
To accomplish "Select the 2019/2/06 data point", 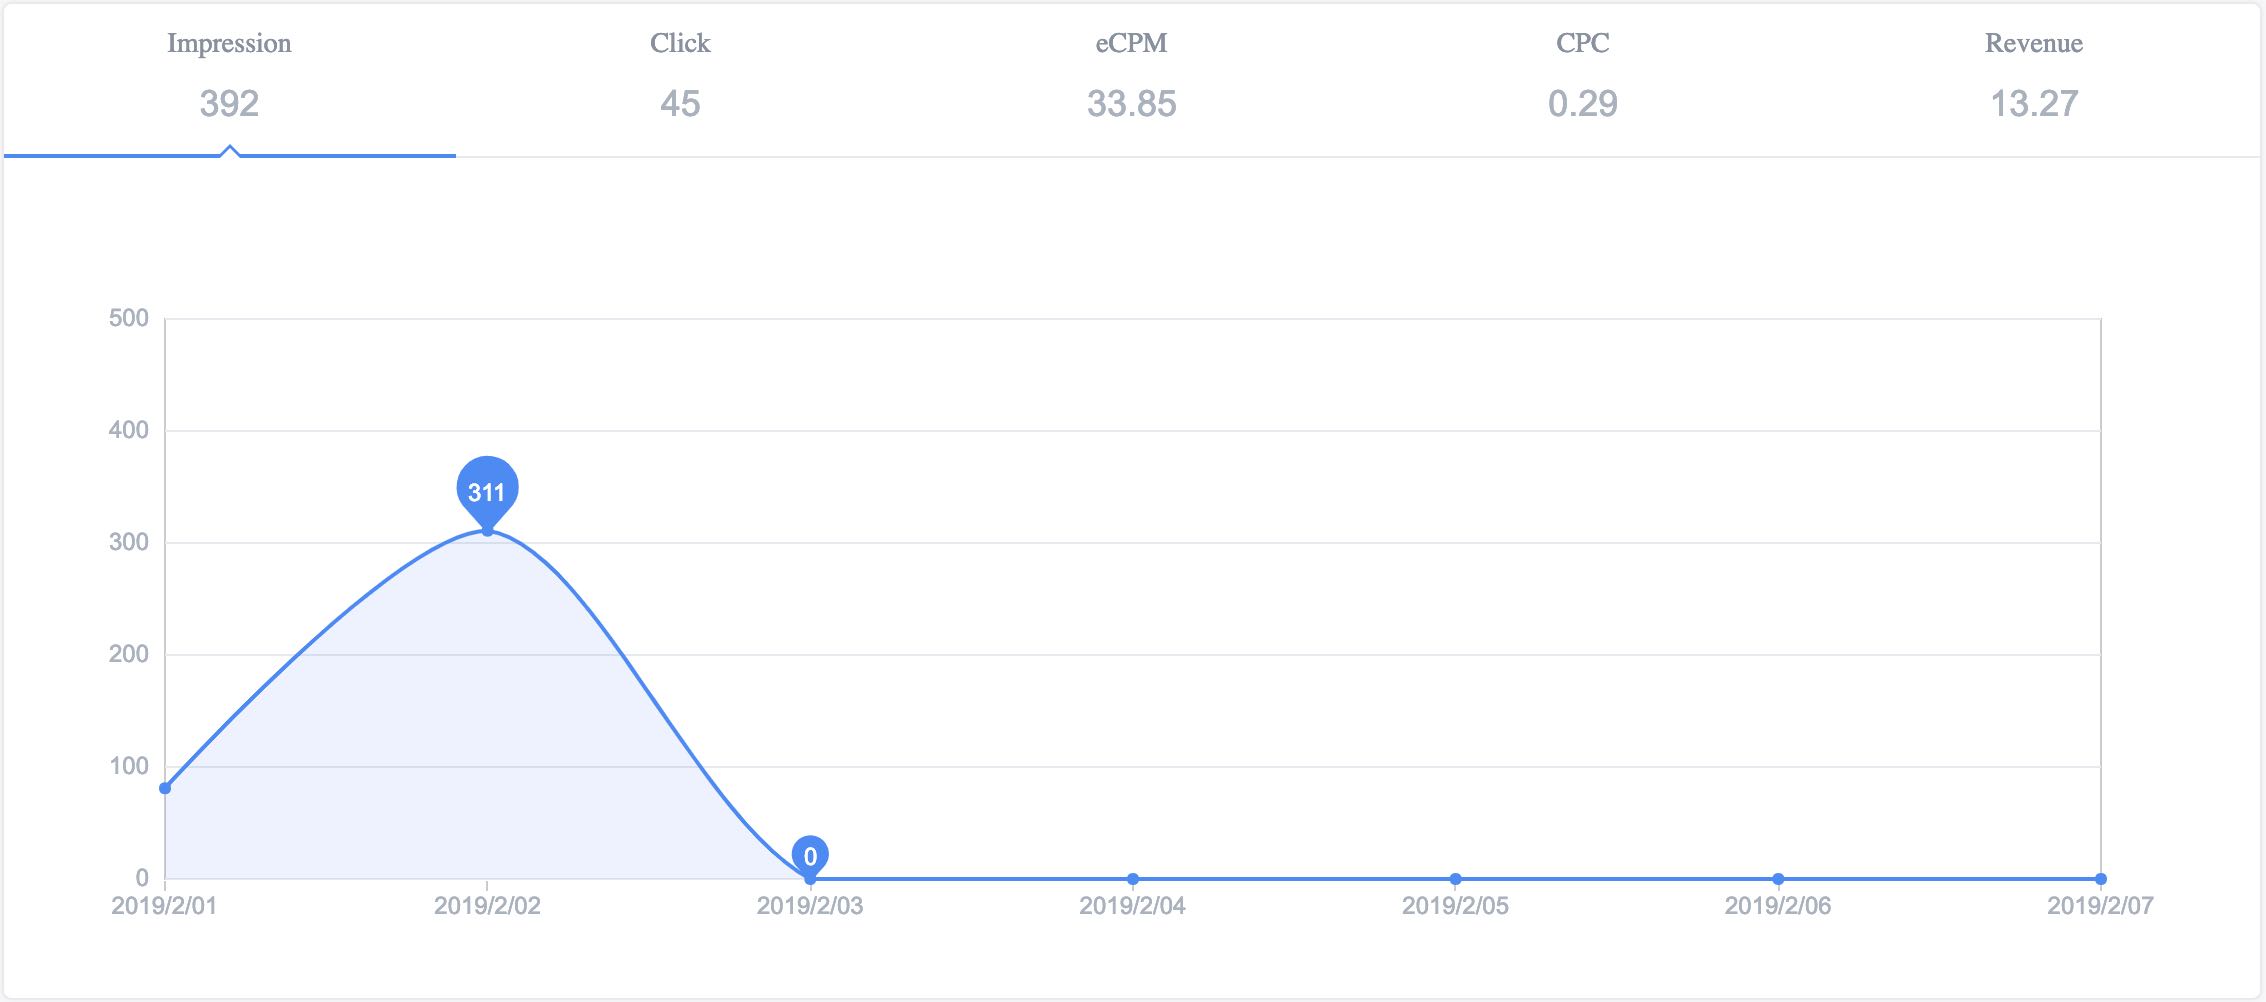I will click(1778, 879).
